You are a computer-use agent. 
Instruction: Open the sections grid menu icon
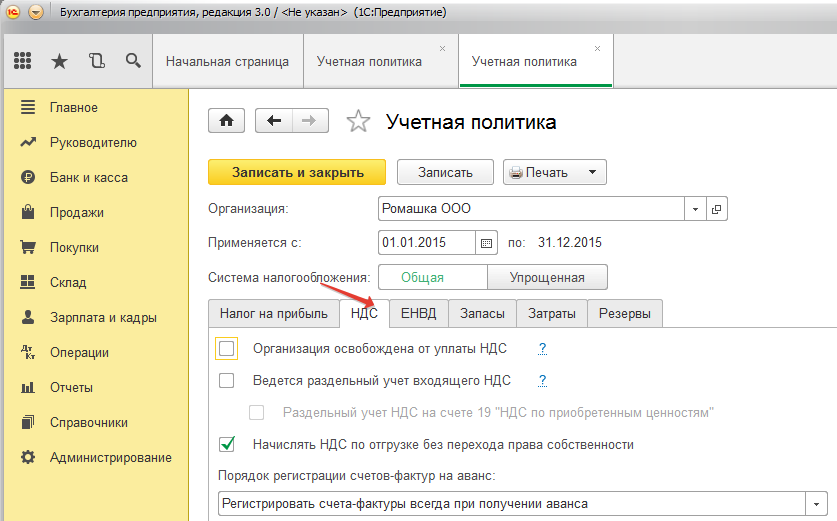click(x=22, y=61)
